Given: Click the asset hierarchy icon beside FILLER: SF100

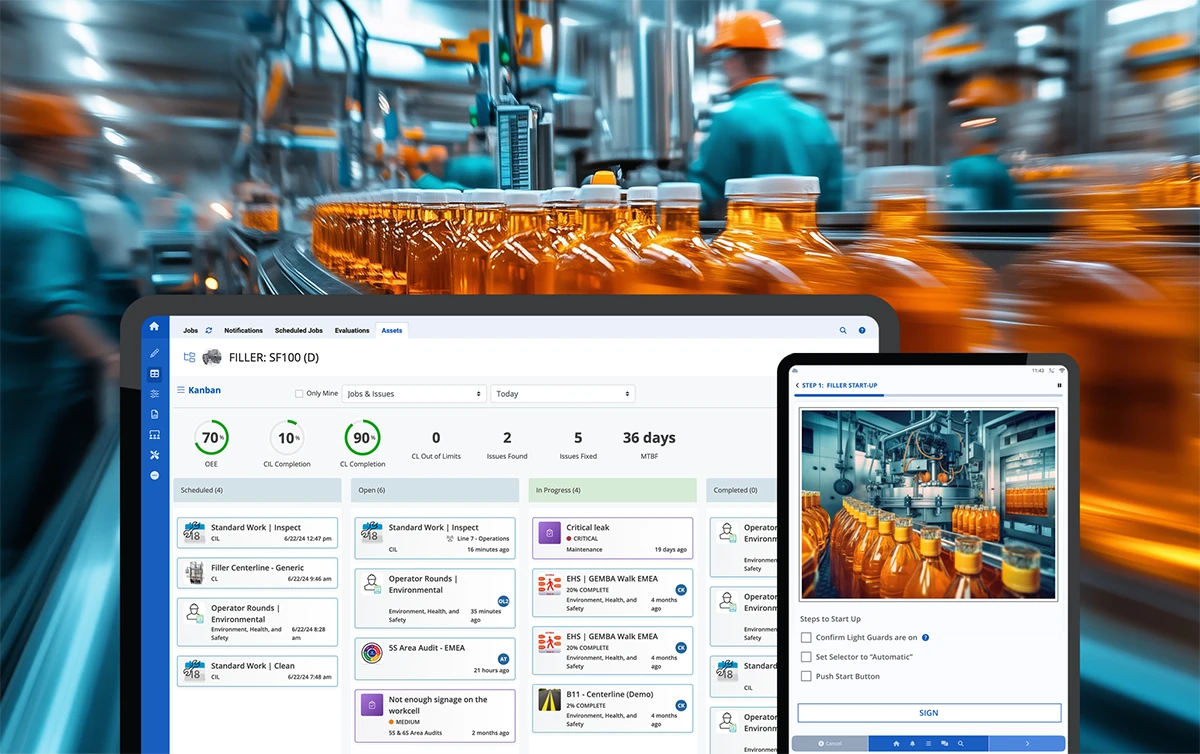Looking at the screenshot, I should click(189, 357).
